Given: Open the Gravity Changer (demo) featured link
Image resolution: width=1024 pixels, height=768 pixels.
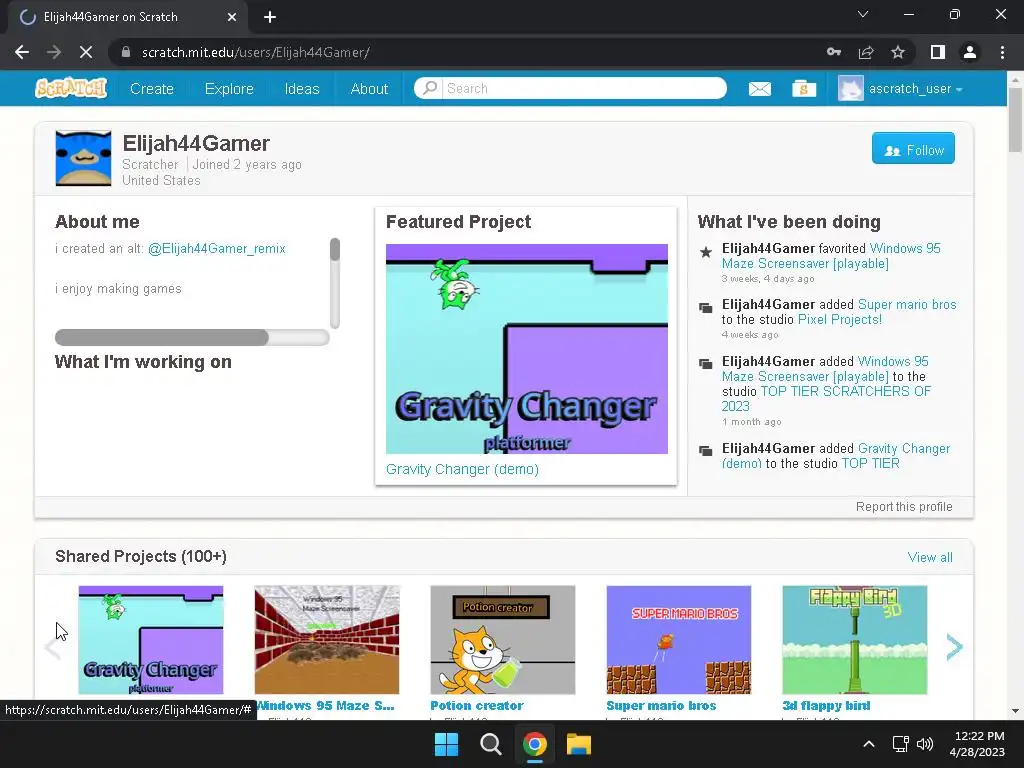Looking at the screenshot, I should (462, 470).
